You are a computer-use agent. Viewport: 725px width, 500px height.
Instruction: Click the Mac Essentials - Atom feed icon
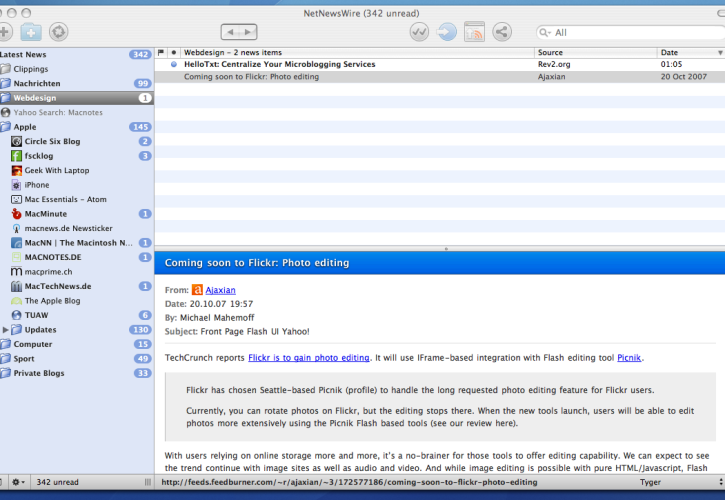coord(16,199)
